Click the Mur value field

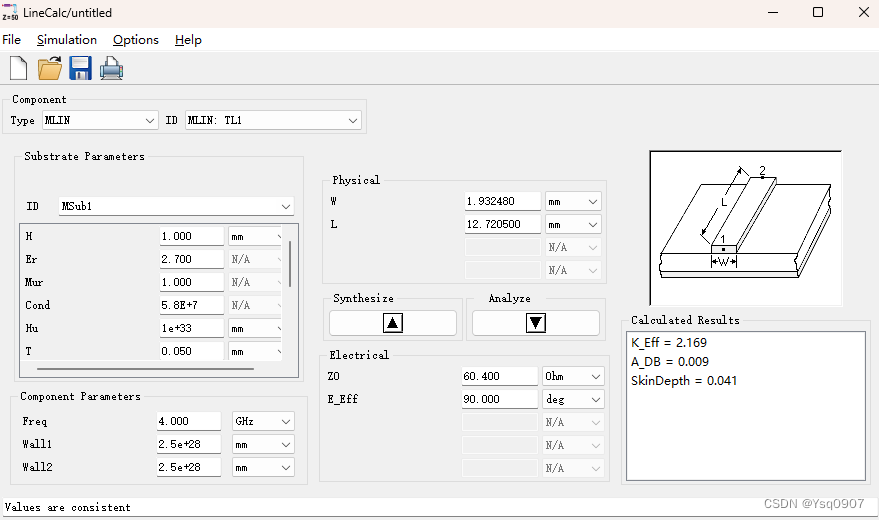pyautogui.click(x=191, y=282)
